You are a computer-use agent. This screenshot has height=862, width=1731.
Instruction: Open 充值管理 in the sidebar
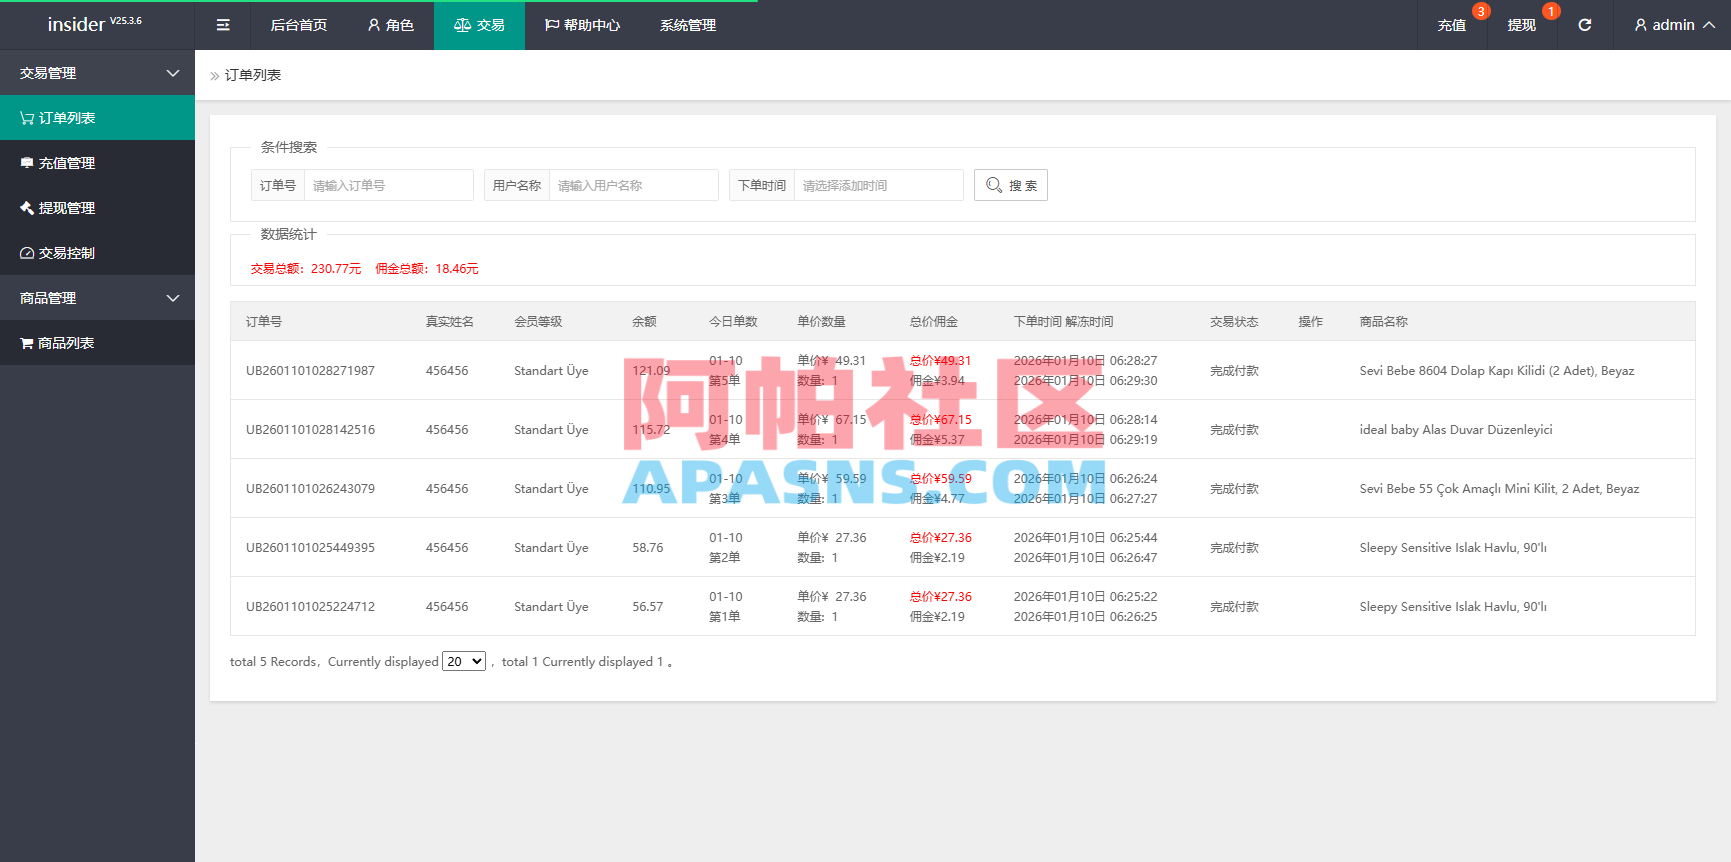point(97,163)
